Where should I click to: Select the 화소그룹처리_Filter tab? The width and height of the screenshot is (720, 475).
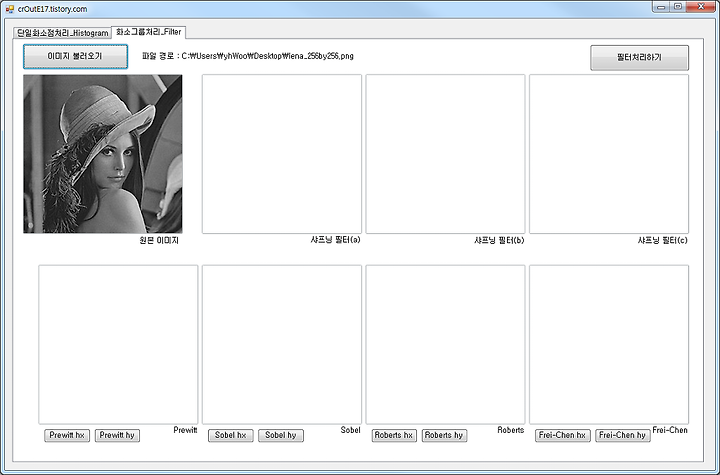pyautogui.click(x=148, y=32)
